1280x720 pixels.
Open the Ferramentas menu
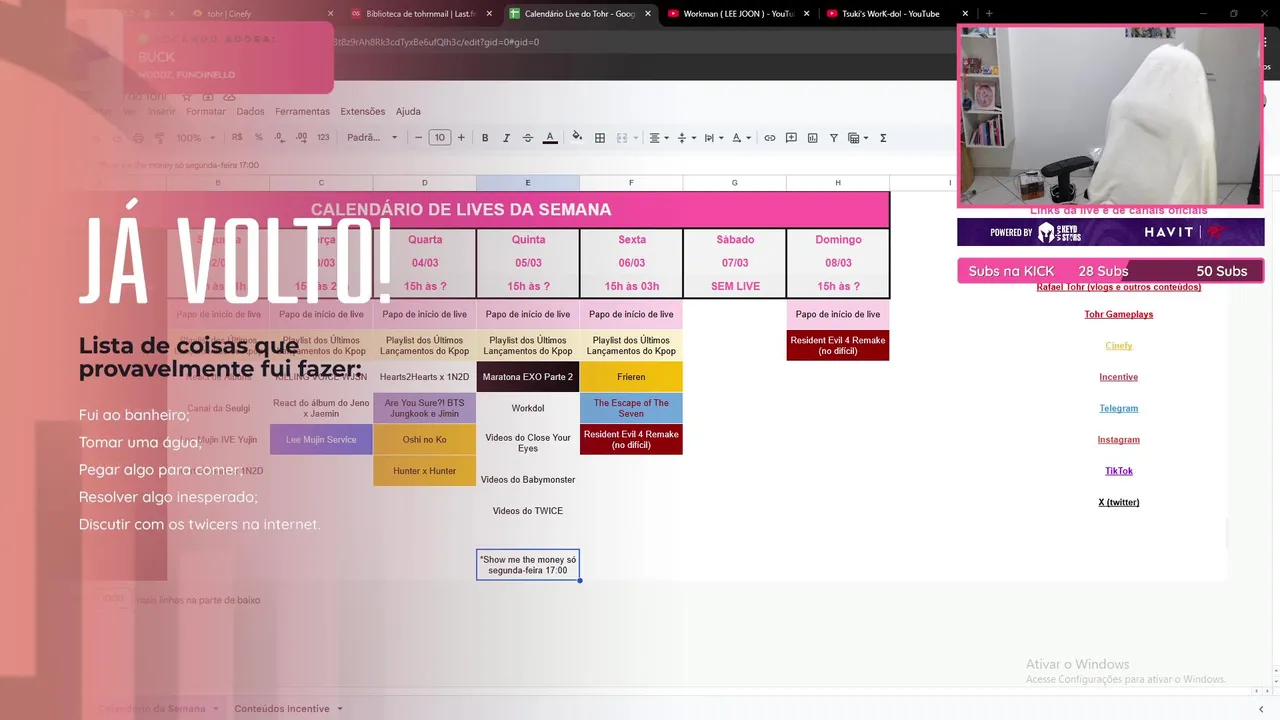(302, 112)
